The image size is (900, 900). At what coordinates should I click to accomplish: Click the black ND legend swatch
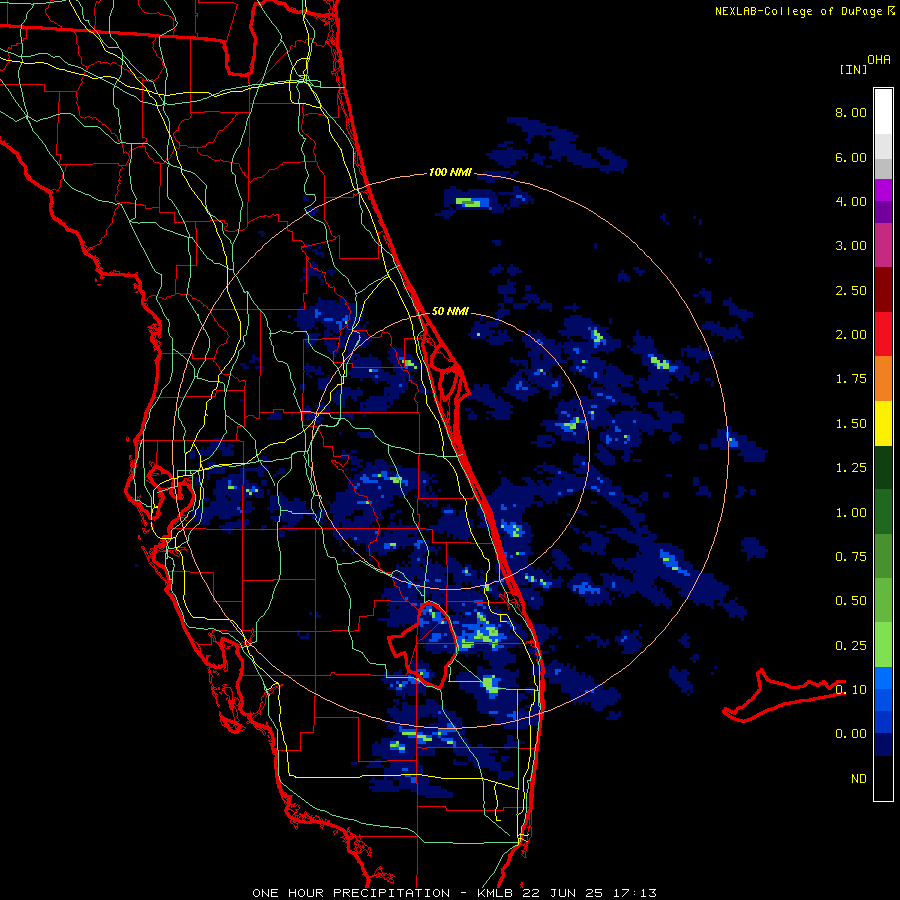(x=883, y=778)
